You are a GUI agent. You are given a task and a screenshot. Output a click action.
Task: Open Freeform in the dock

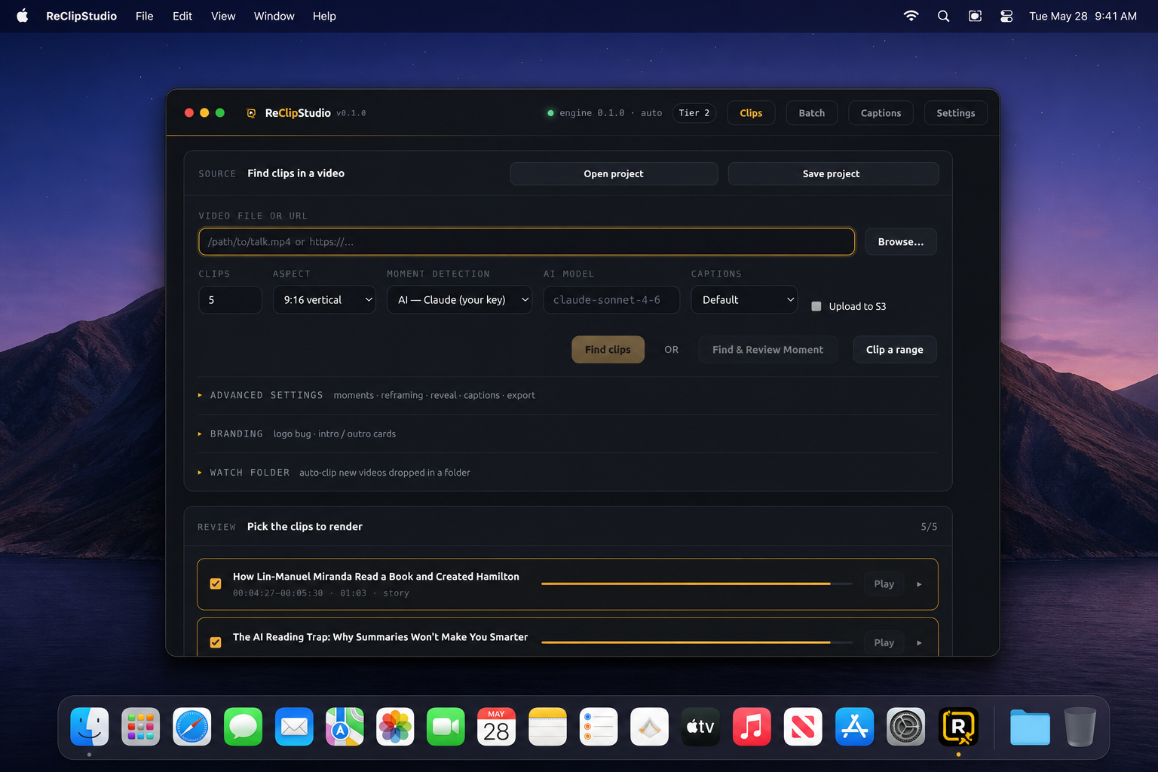[x=649, y=727]
